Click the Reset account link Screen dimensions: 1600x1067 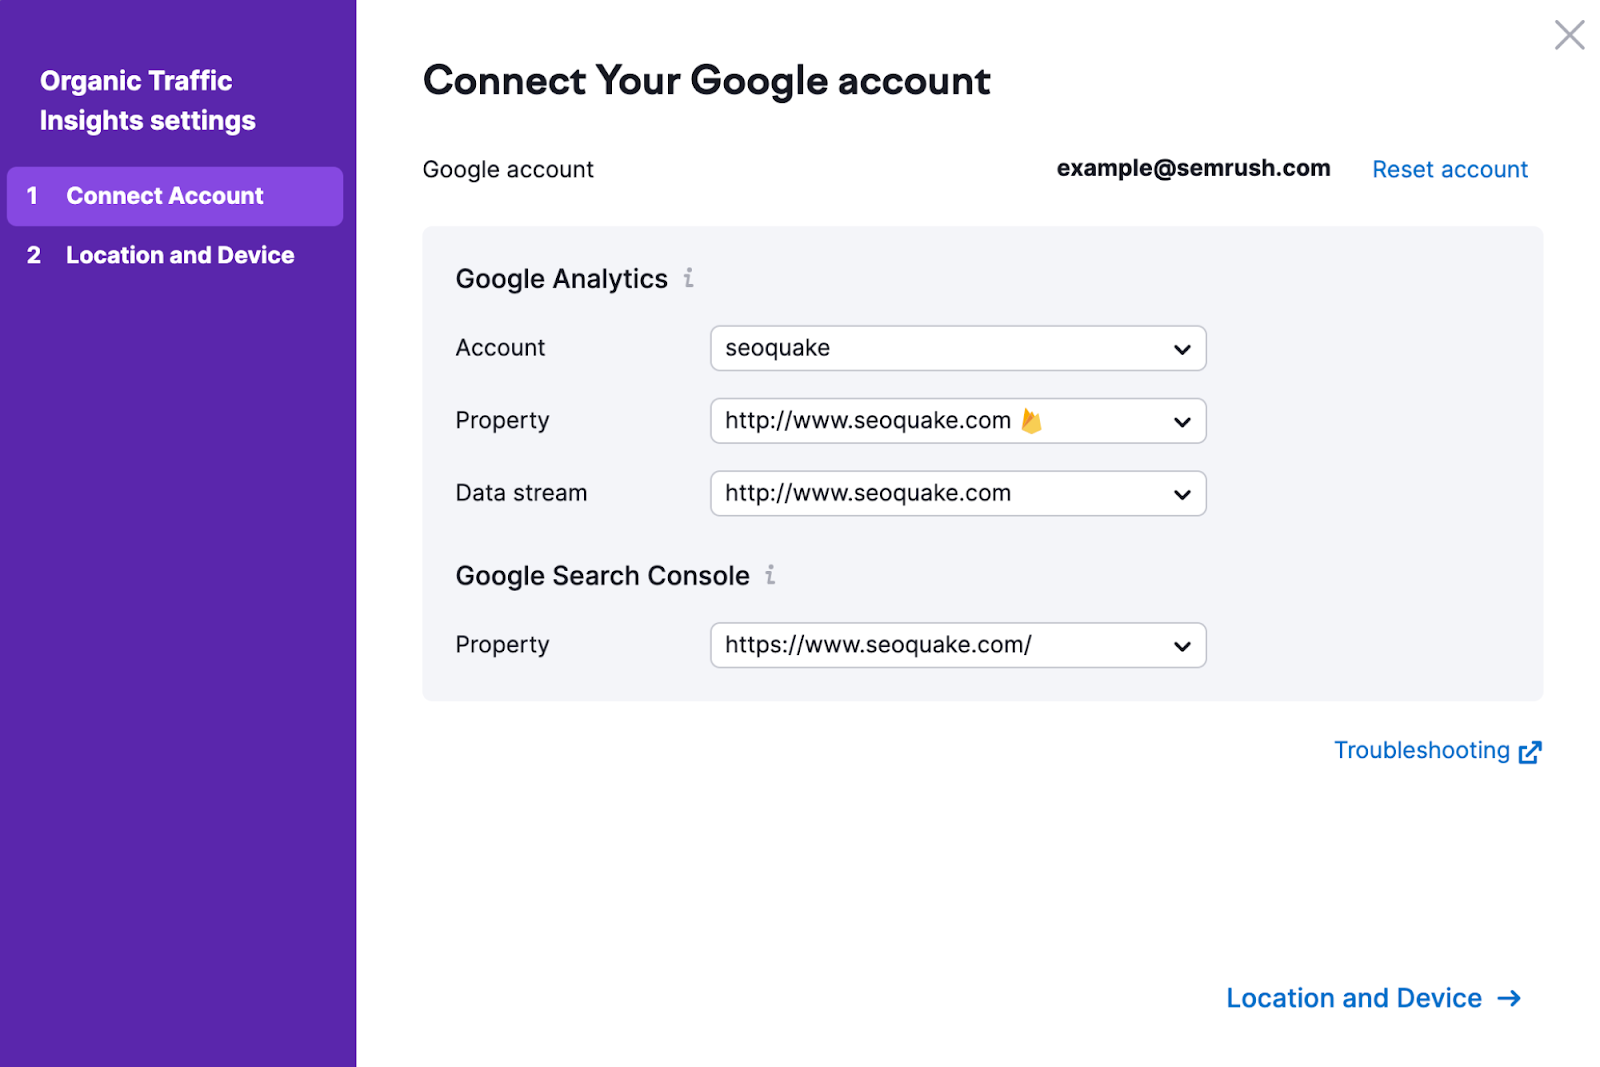[1449, 169]
